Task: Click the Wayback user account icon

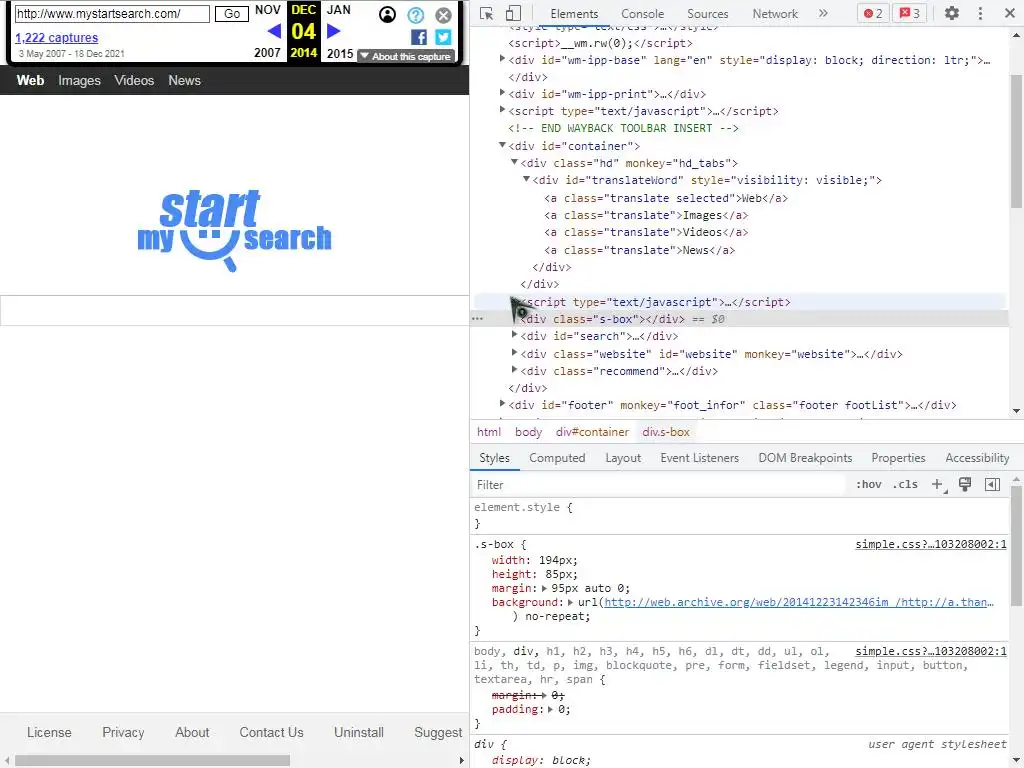Action: (x=387, y=14)
